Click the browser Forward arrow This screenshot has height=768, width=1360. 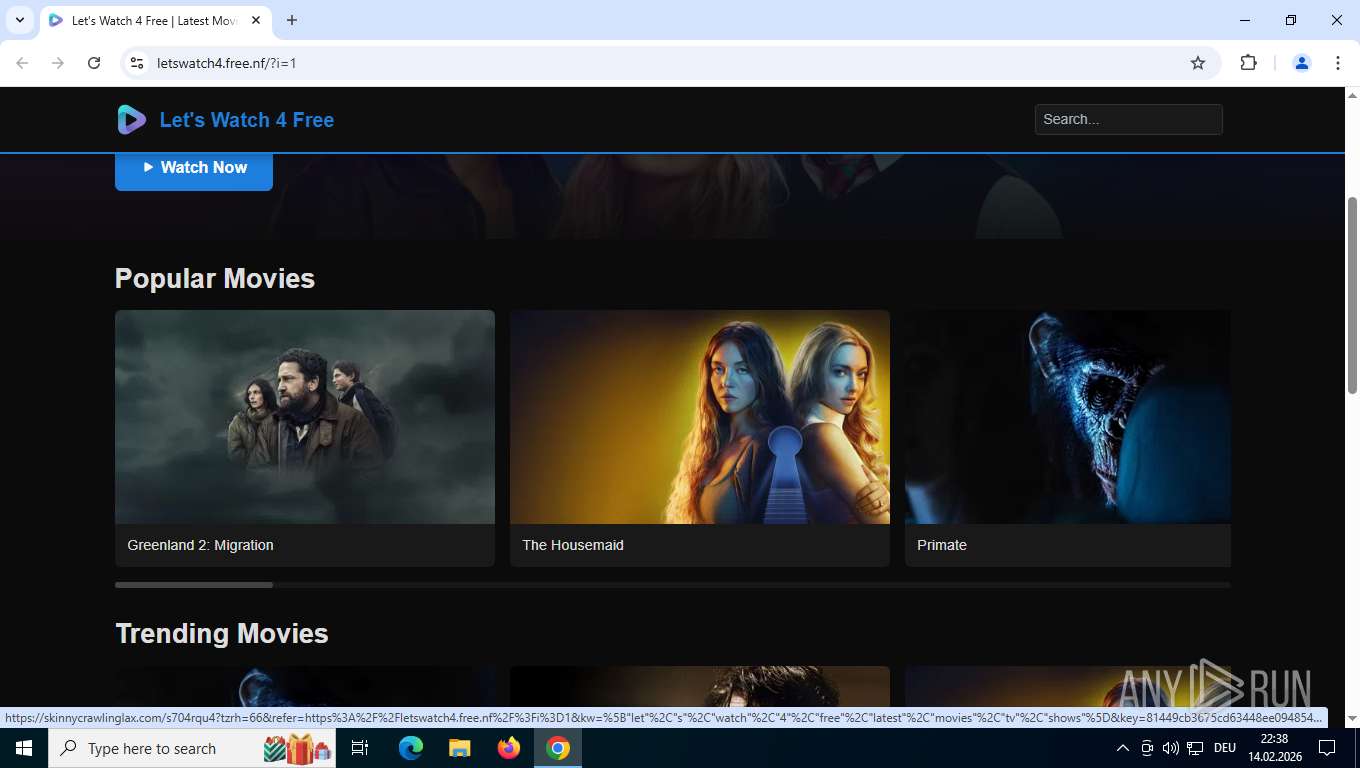58,63
